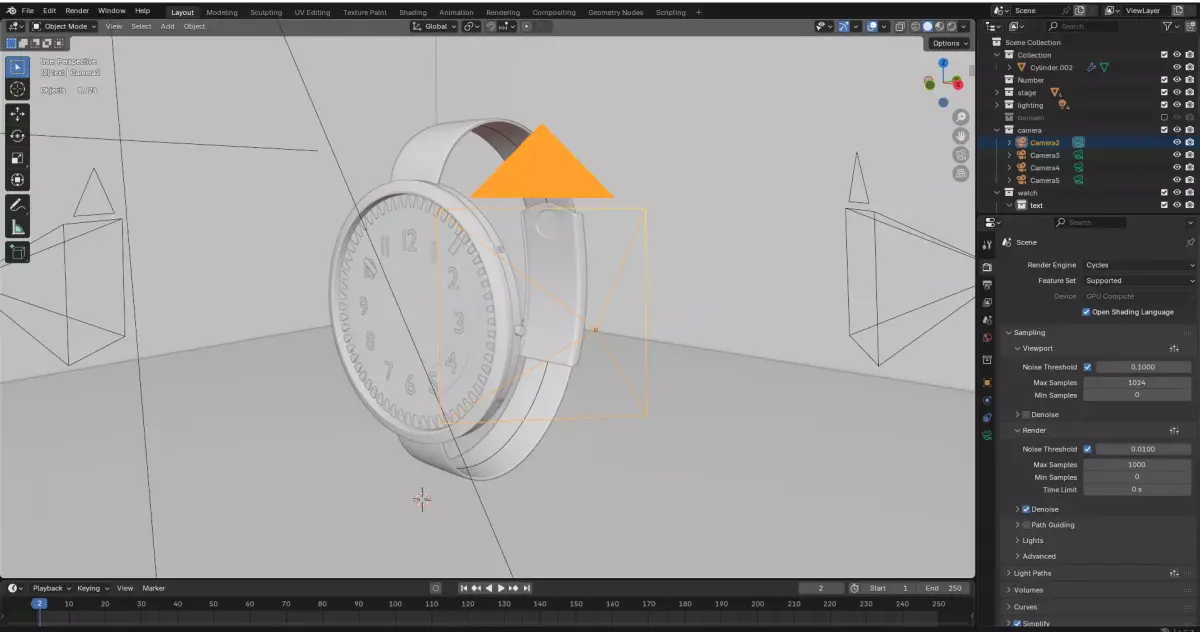Open the Output properties tab

(987, 285)
